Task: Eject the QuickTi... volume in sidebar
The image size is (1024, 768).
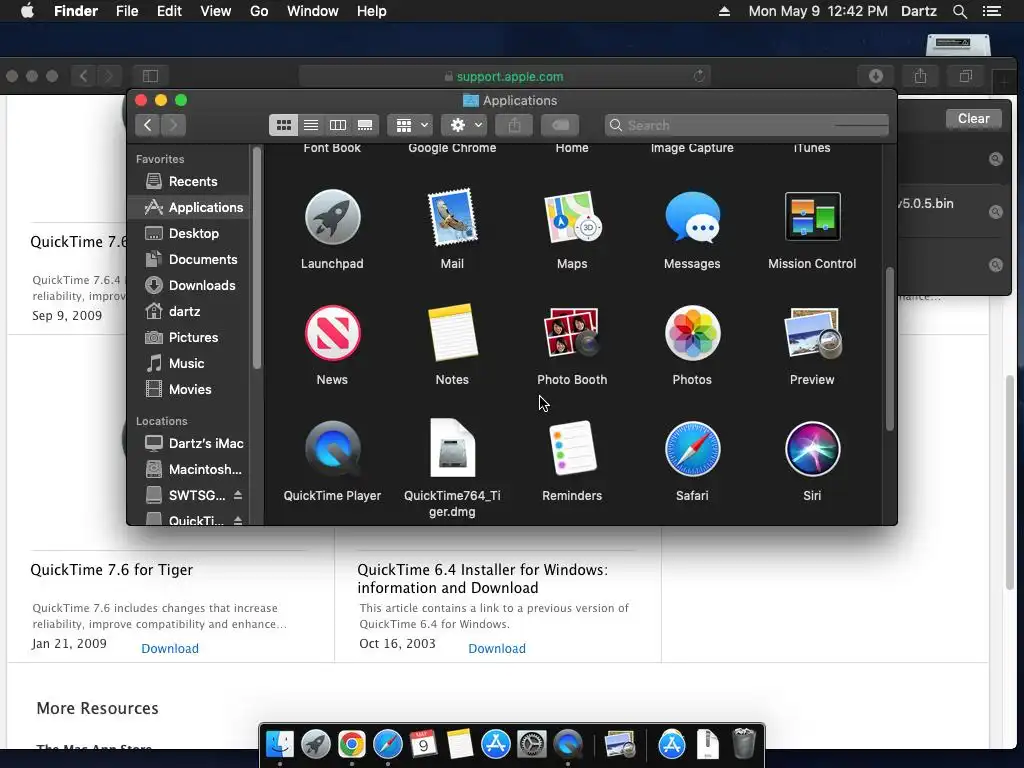Action: [238, 520]
